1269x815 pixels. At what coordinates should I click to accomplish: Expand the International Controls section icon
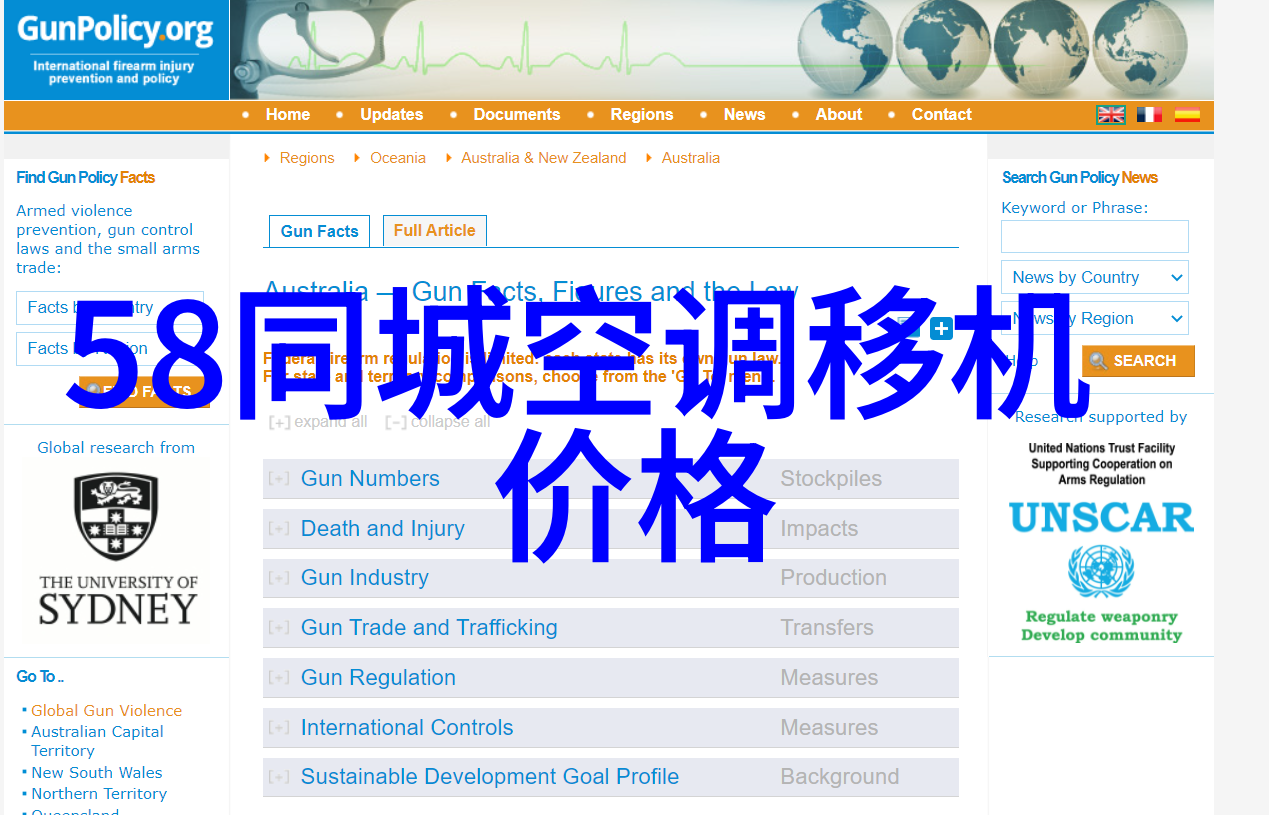coord(279,728)
